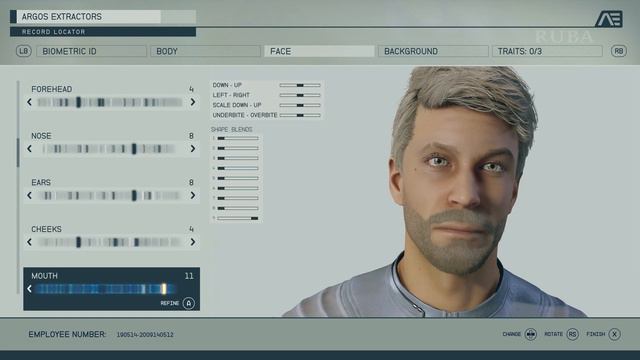The image size is (640, 360).
Task: Click the Nose value 8
Action: pyautogui.click(x=191, y=136)
